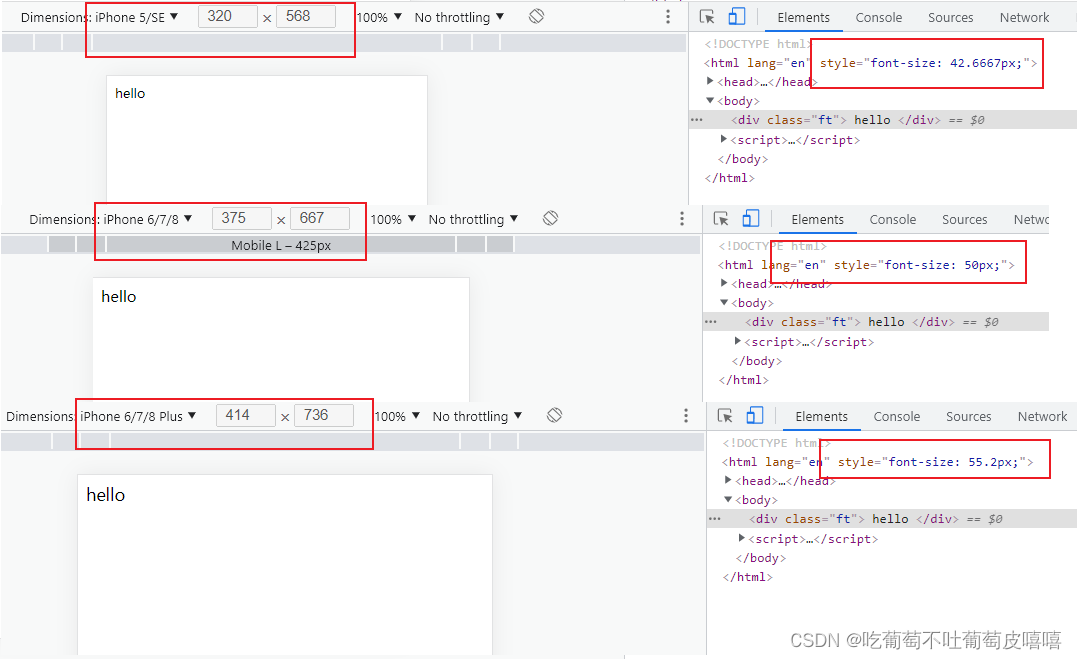
Task: Open No throttling dropdown in middle toolbar
Action: click(473, 219)
